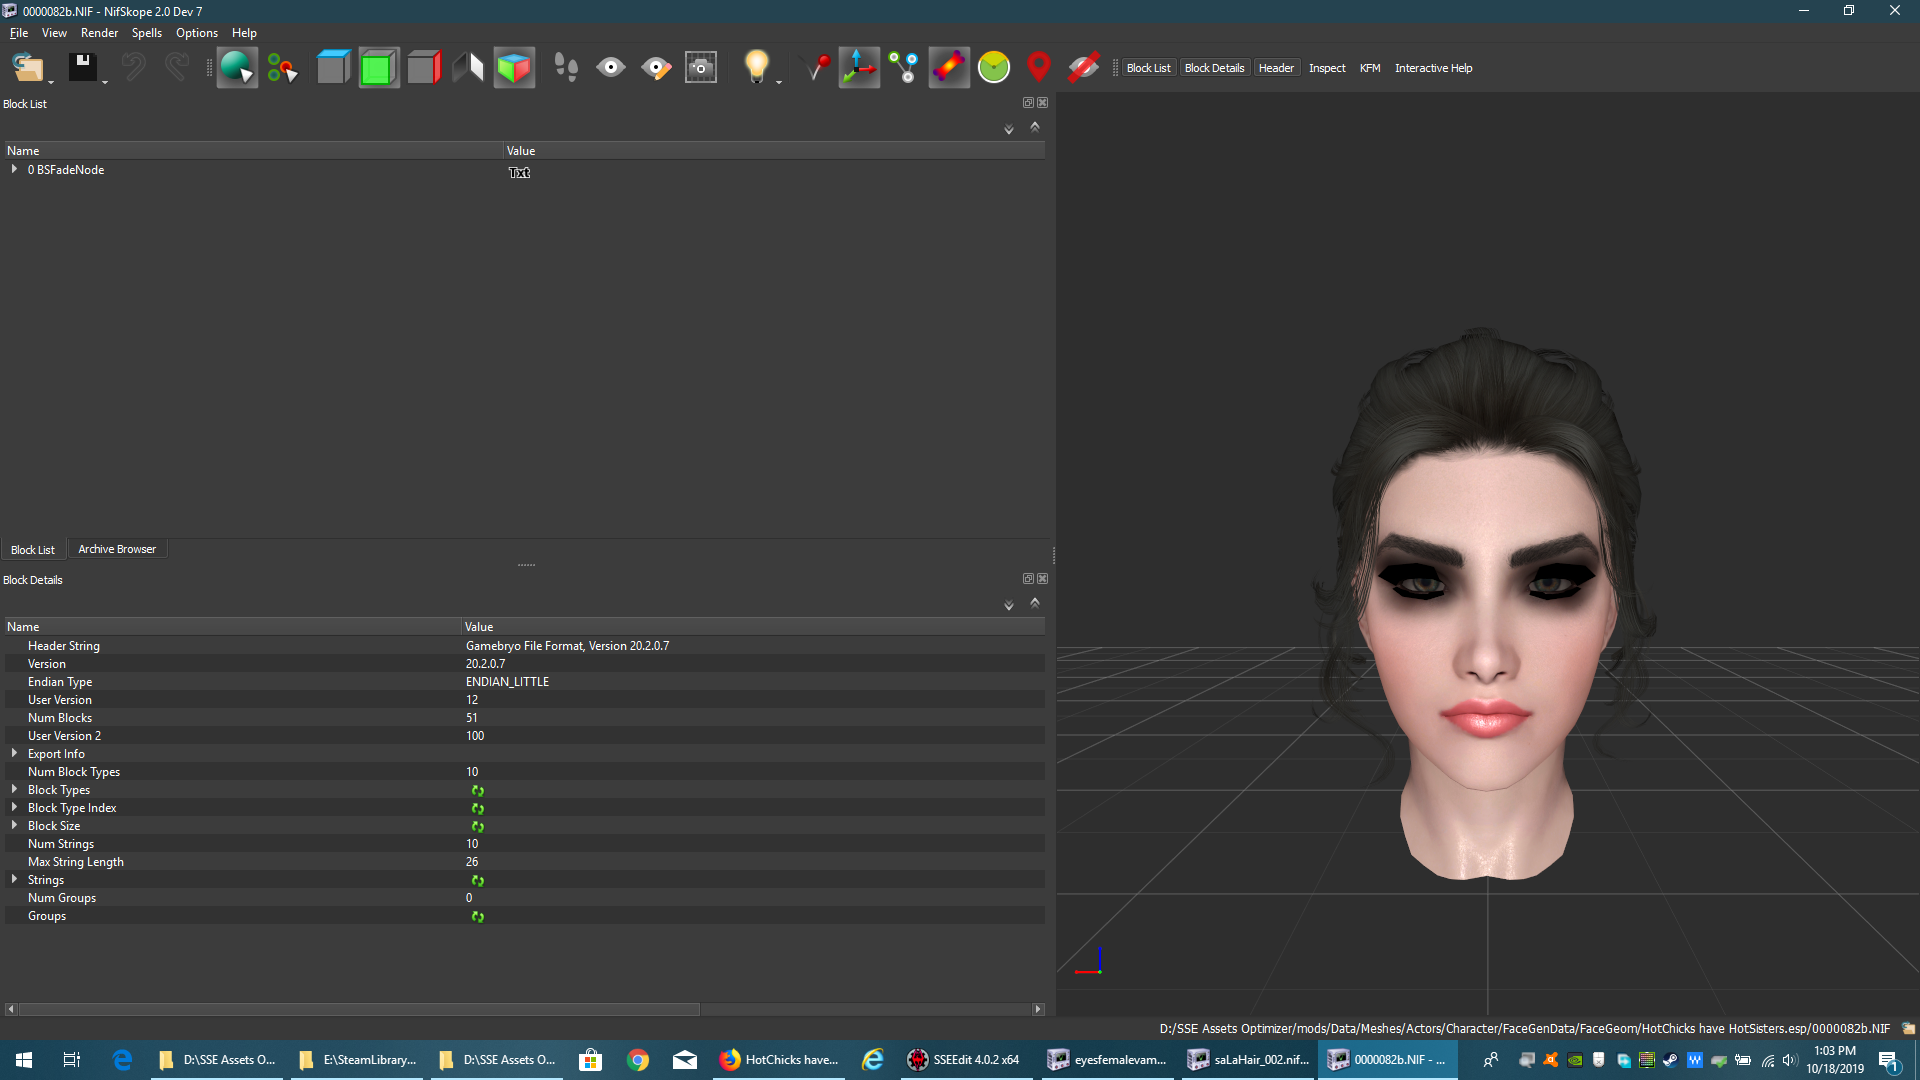Toggle show nodes connected-dots button
The width and height of the screenshot is (1920, 1080).
coord(904,68)
